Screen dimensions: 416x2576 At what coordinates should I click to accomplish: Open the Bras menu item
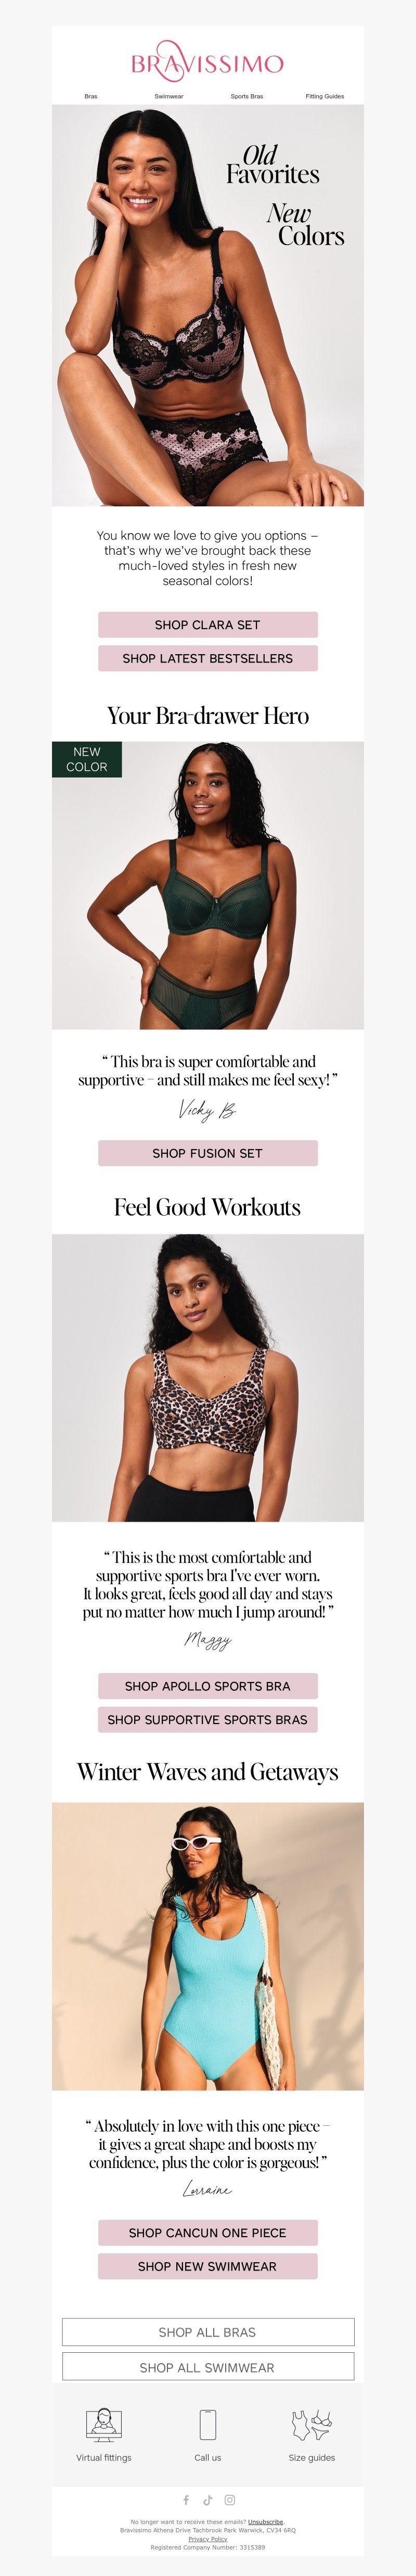point(91,96)
